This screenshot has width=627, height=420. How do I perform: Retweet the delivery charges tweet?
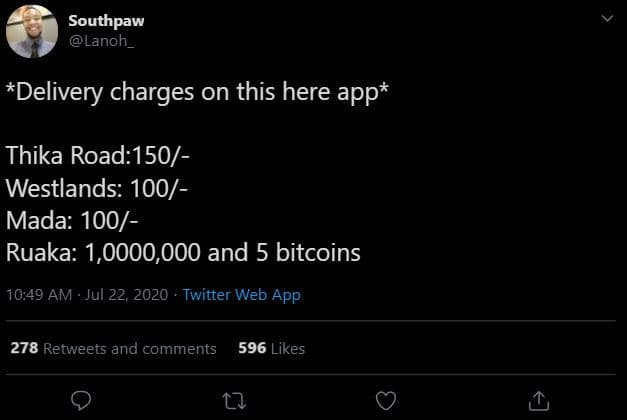233,400
